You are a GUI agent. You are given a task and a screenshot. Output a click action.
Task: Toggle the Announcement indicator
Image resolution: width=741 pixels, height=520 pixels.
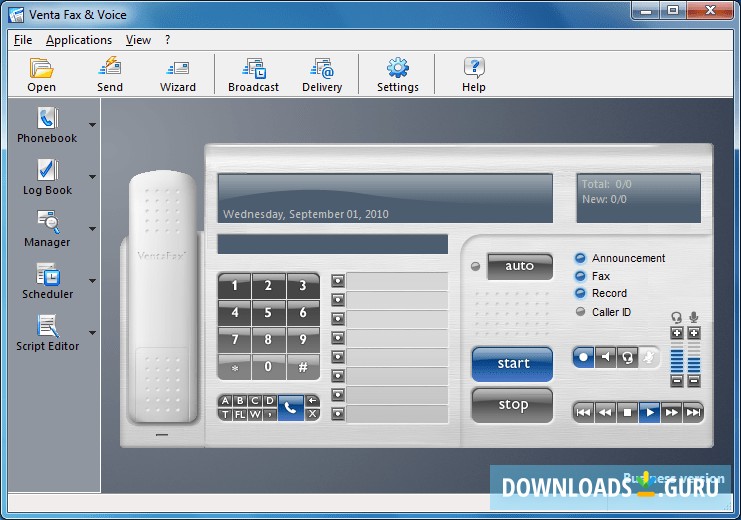(580, 258)
